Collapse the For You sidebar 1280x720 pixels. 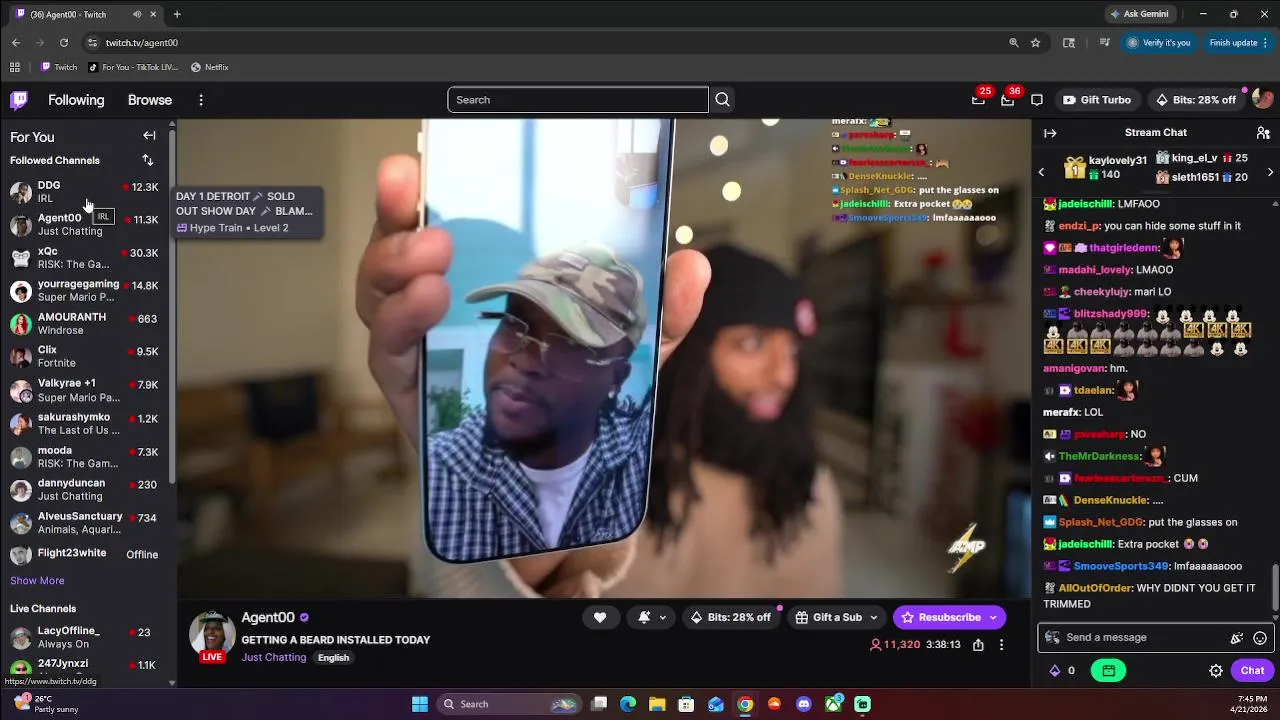click(x=149, y=136)
